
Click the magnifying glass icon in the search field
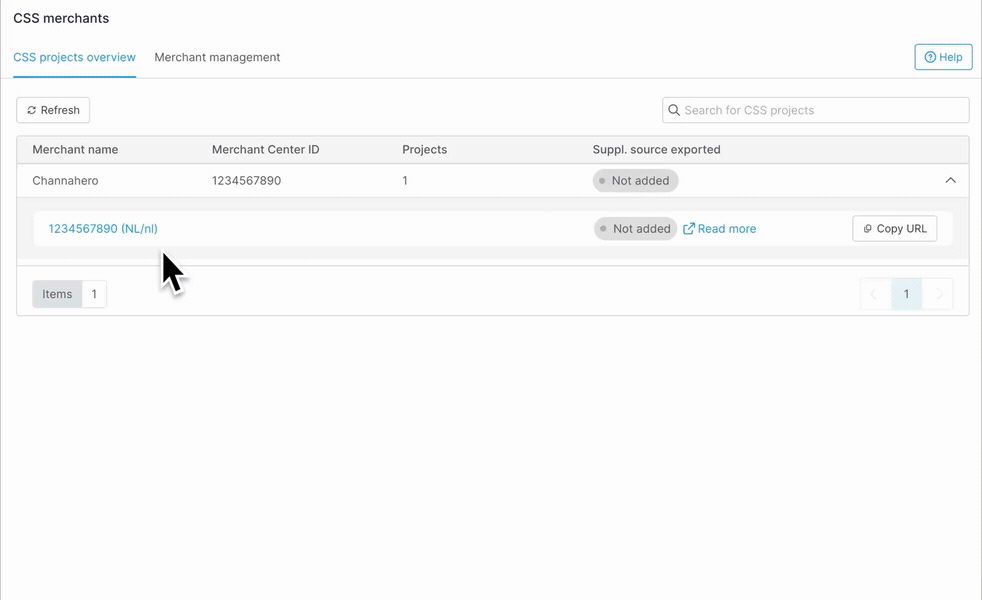[x=674, y=110]
